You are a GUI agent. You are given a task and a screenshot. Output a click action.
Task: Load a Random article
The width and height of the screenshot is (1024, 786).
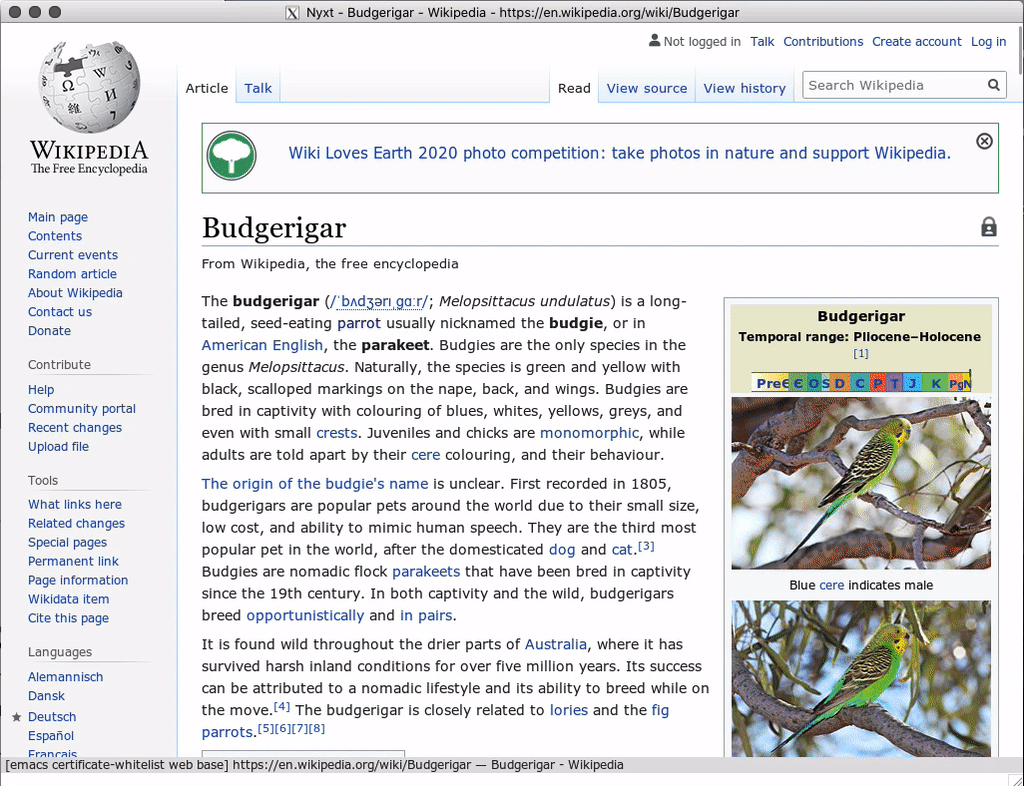point(72,274)
